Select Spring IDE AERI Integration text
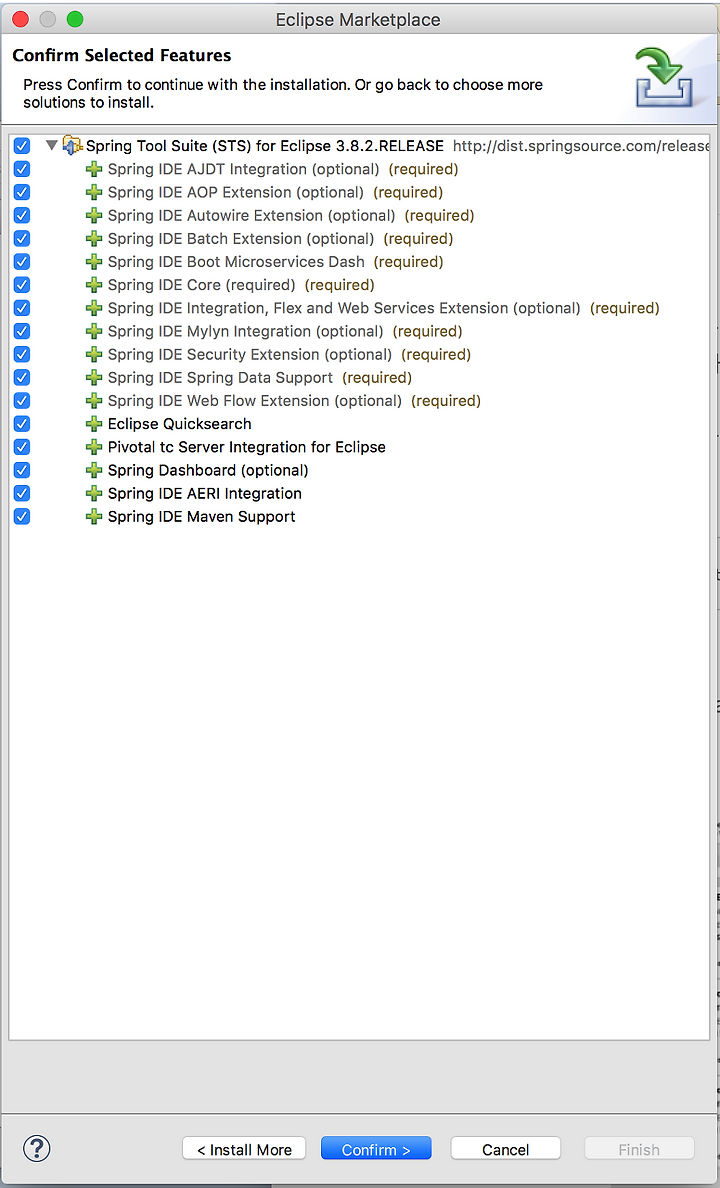 pos(205,493)
